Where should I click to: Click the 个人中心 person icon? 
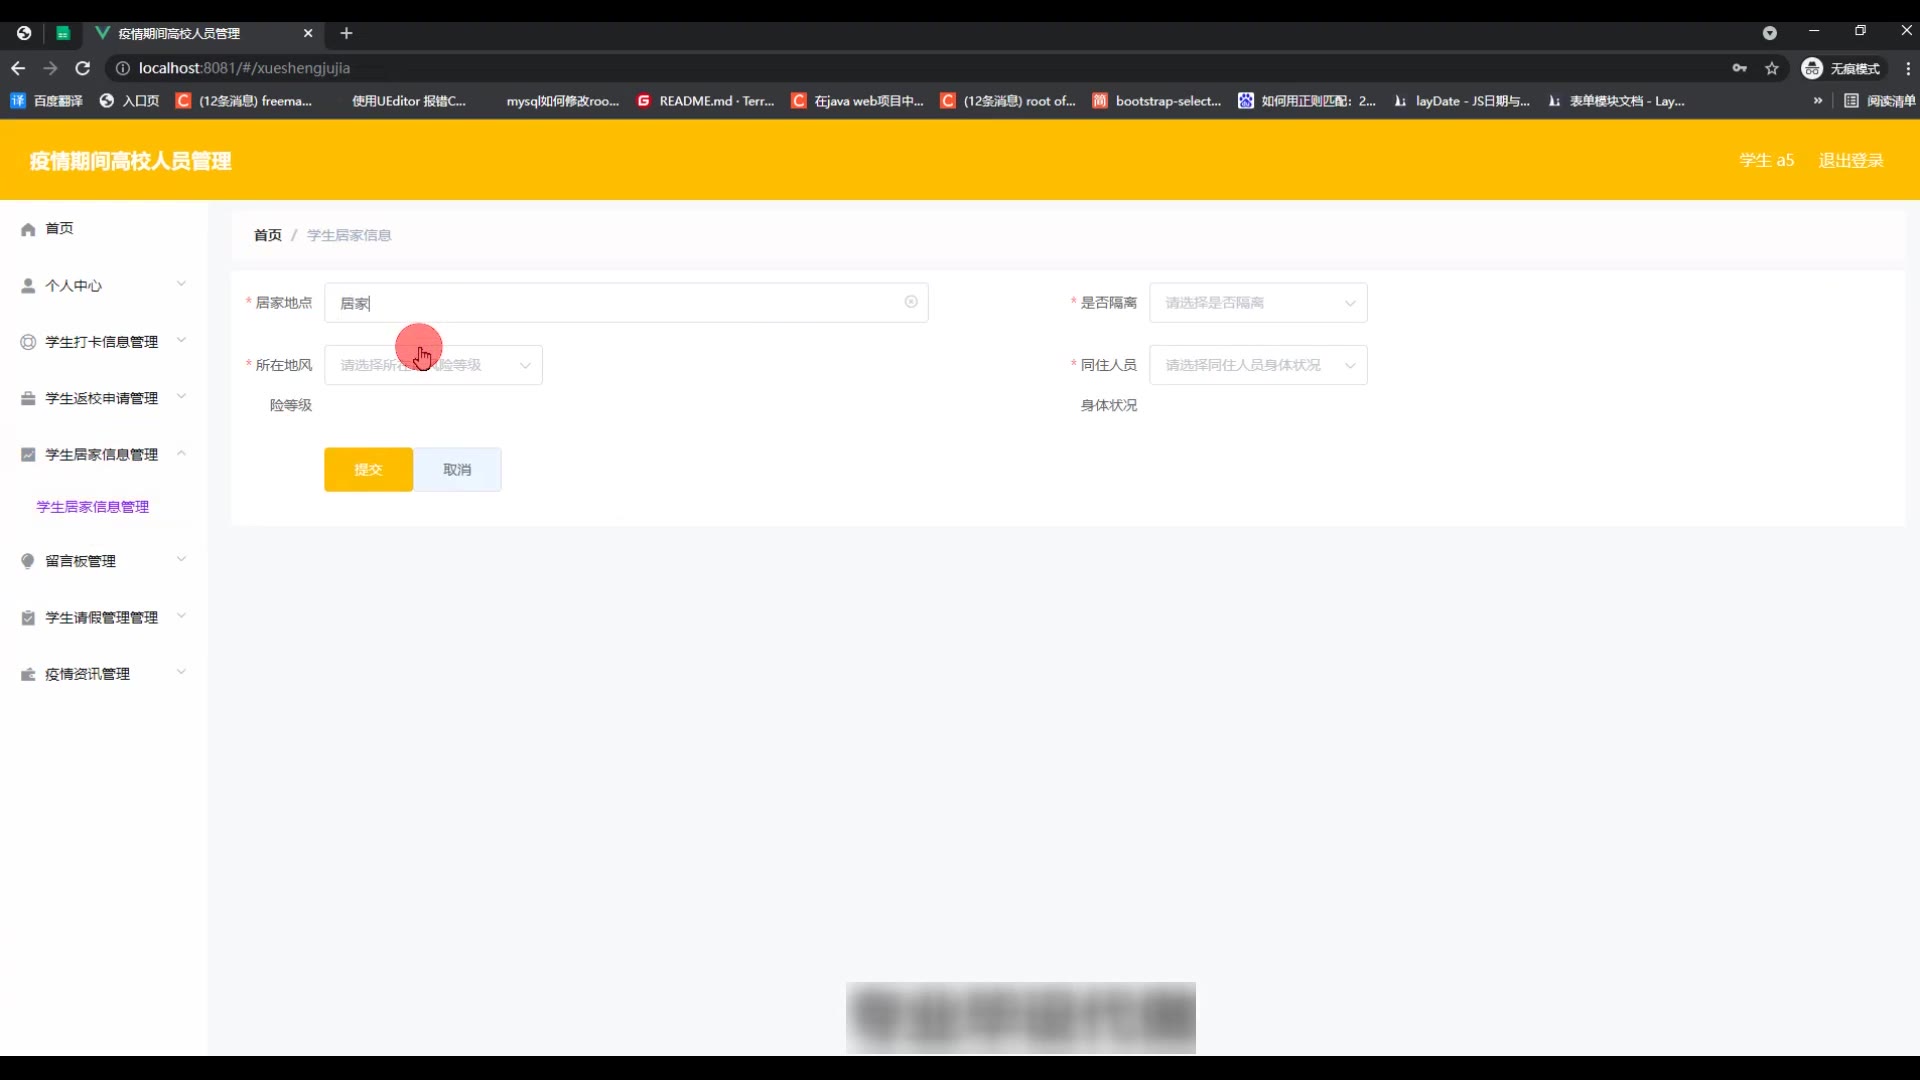tap(28, 286)
